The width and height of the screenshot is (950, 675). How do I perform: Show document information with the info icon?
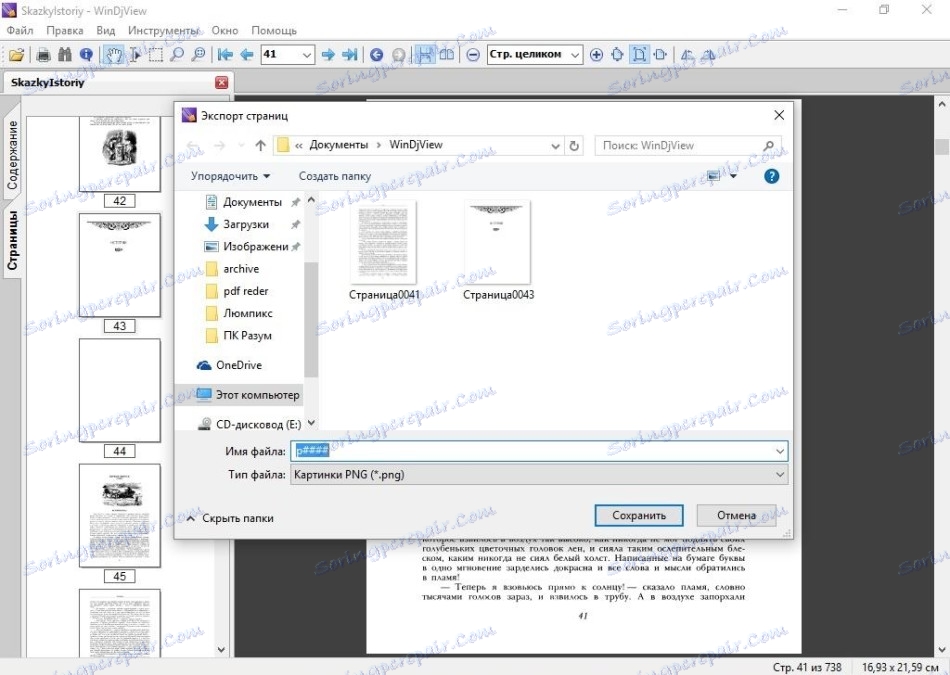pyautogui.click(x=87, y=55)
